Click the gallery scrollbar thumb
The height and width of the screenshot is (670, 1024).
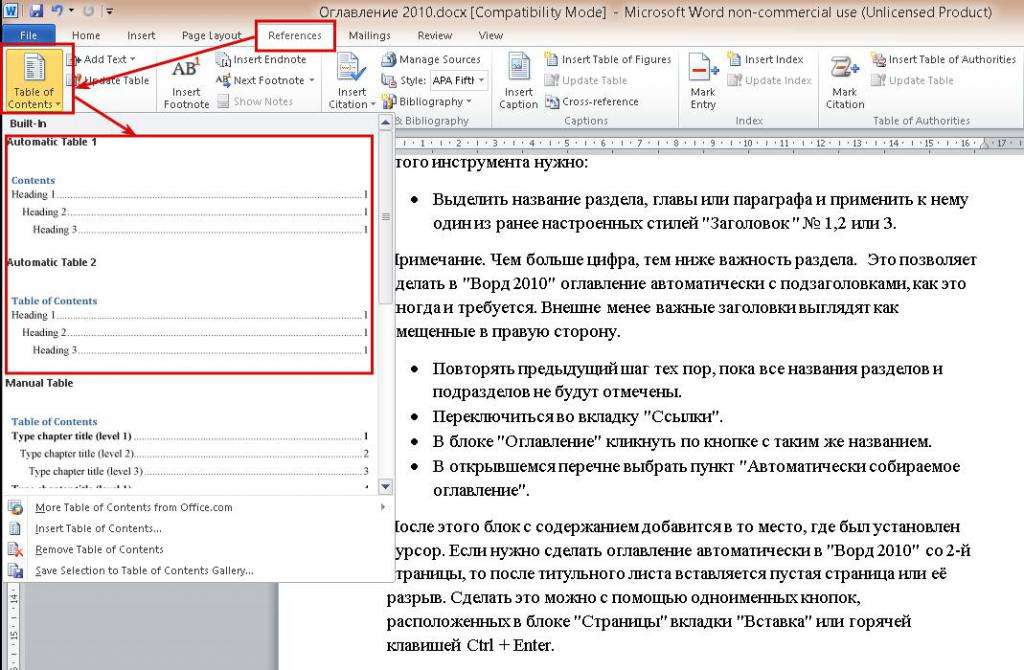point(385,216)
